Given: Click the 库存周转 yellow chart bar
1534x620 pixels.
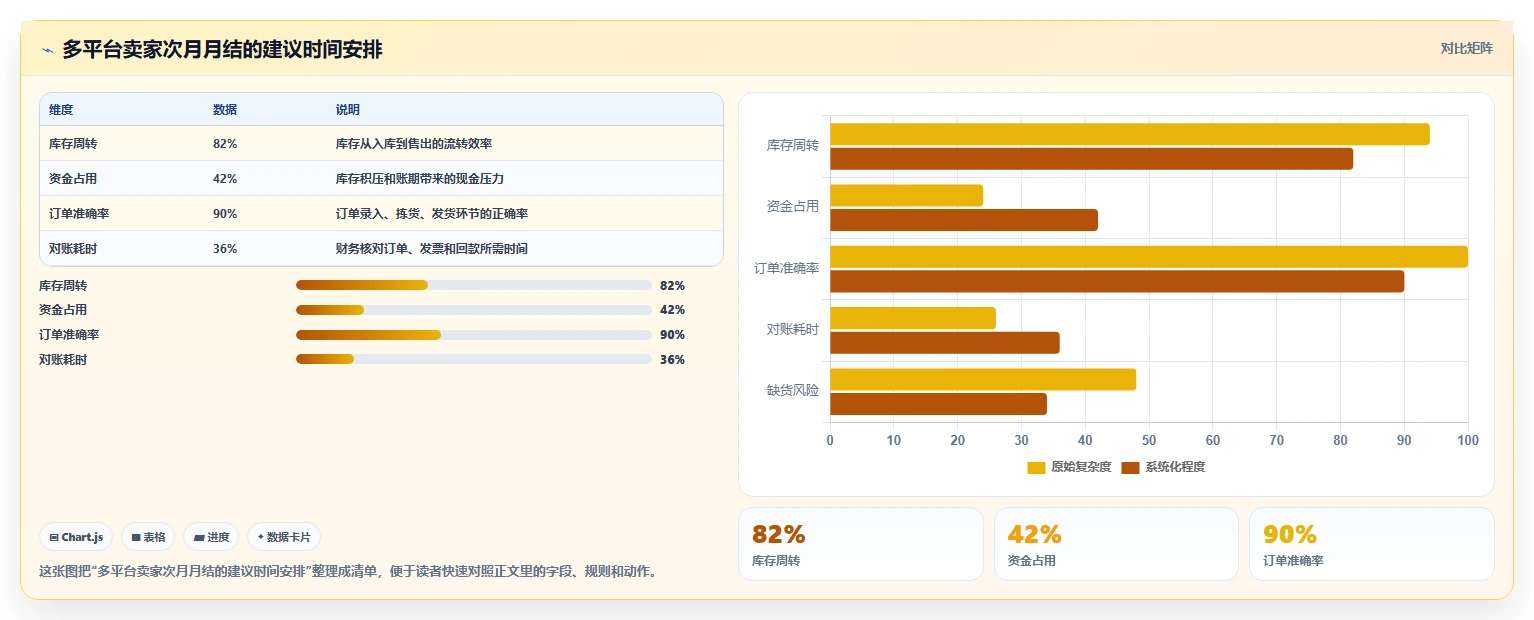Looking at the screenshot, I should click(x=1130, y=134).
